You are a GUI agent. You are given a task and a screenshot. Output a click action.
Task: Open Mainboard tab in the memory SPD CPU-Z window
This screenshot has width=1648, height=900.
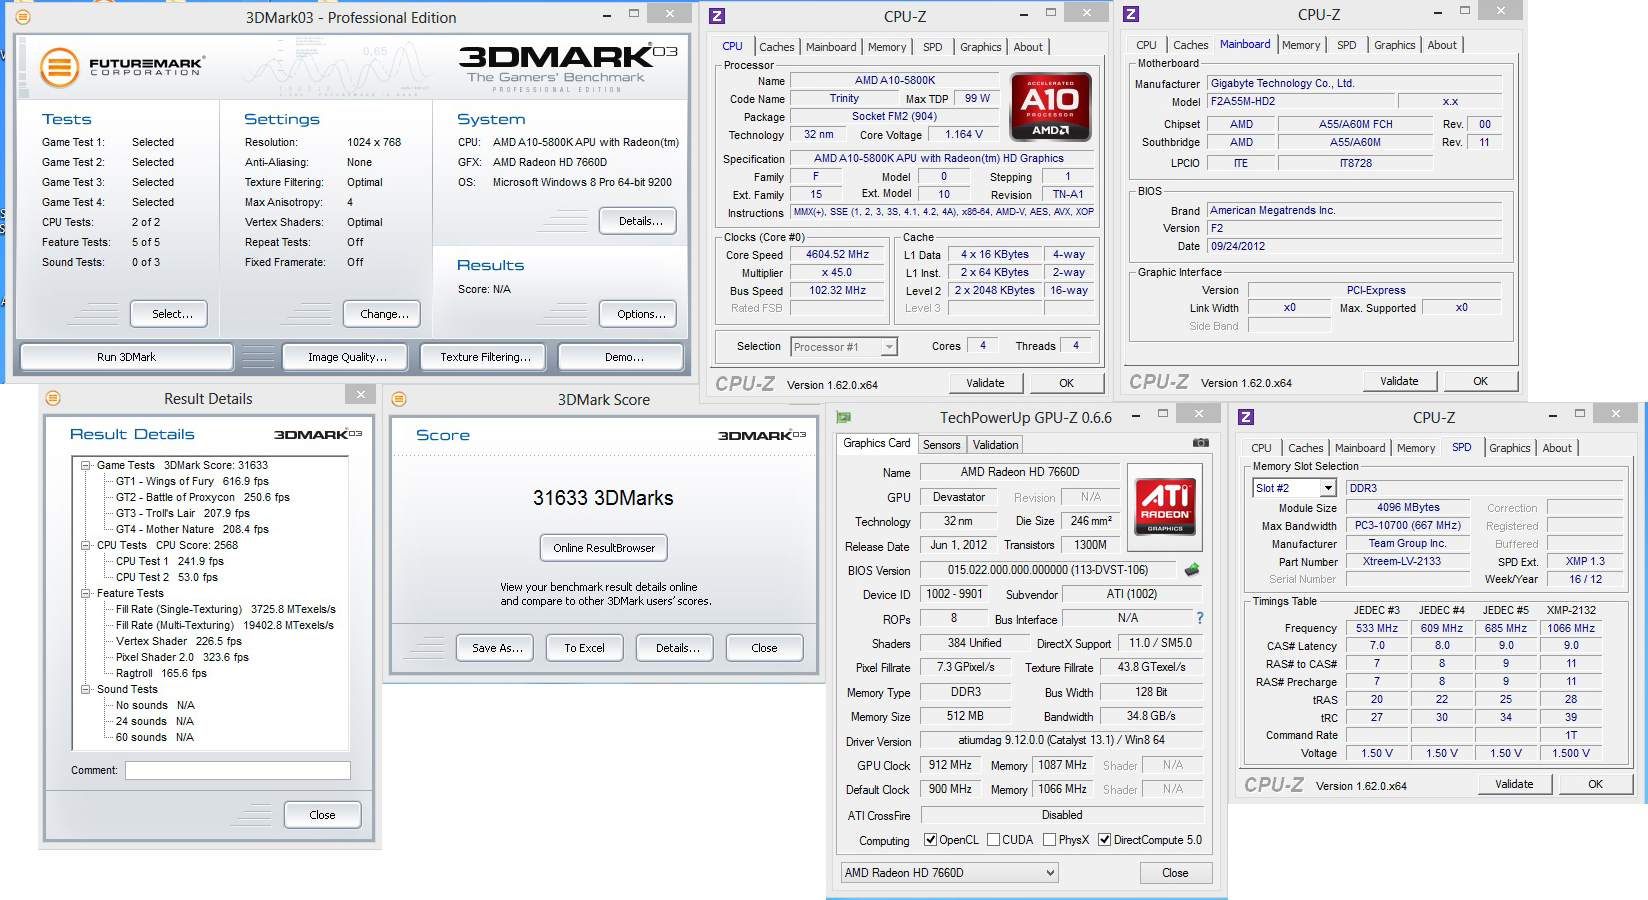[x=1360, y=448]
